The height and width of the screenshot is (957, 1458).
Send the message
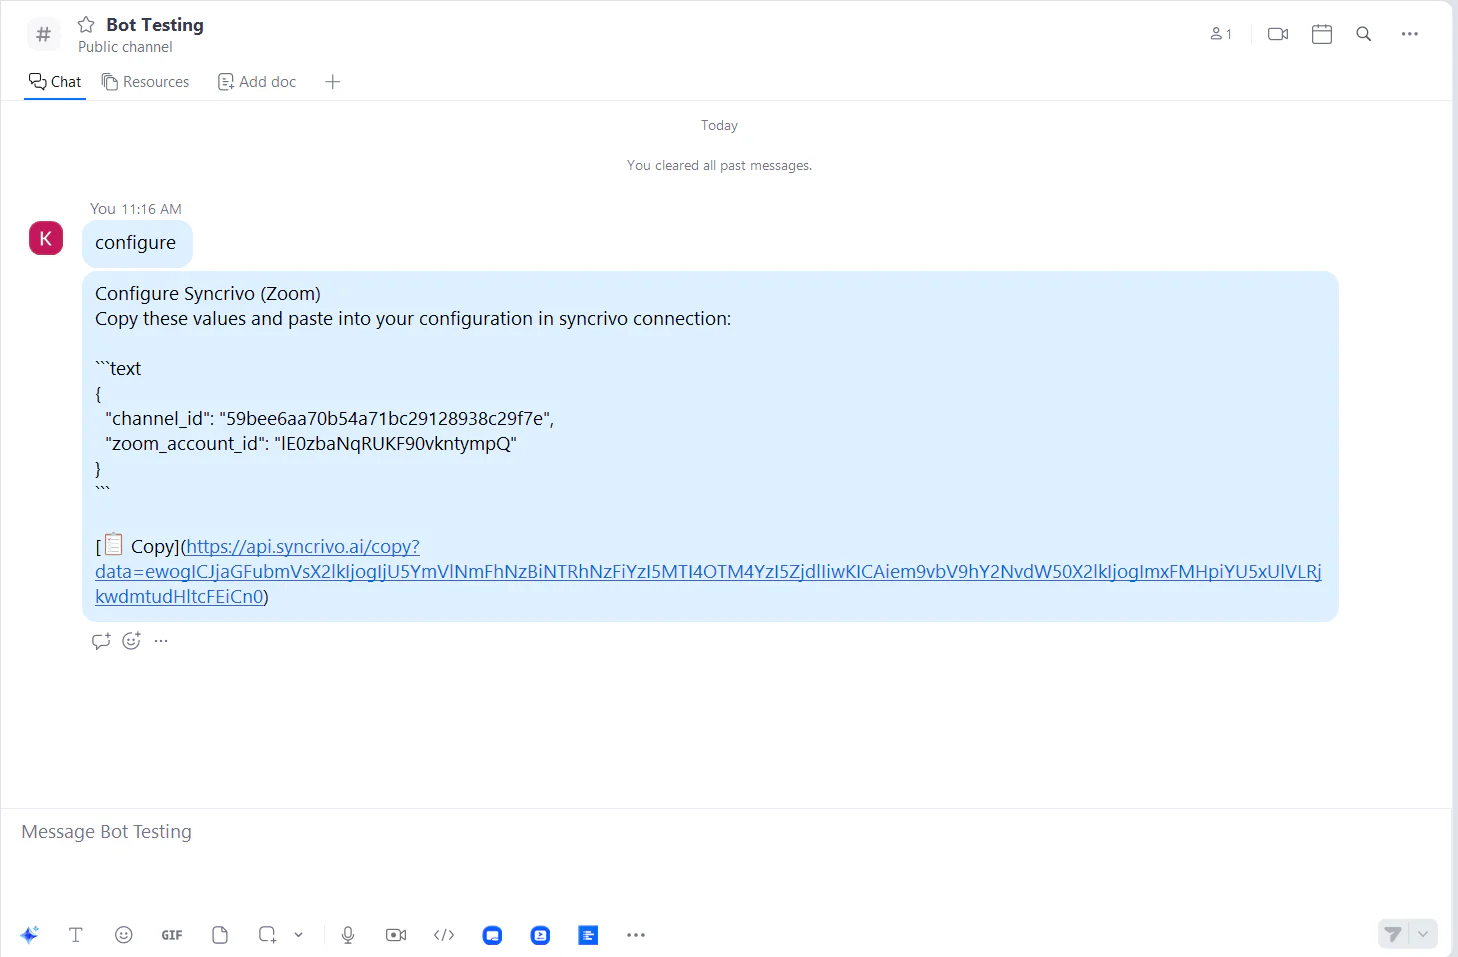1393,934
